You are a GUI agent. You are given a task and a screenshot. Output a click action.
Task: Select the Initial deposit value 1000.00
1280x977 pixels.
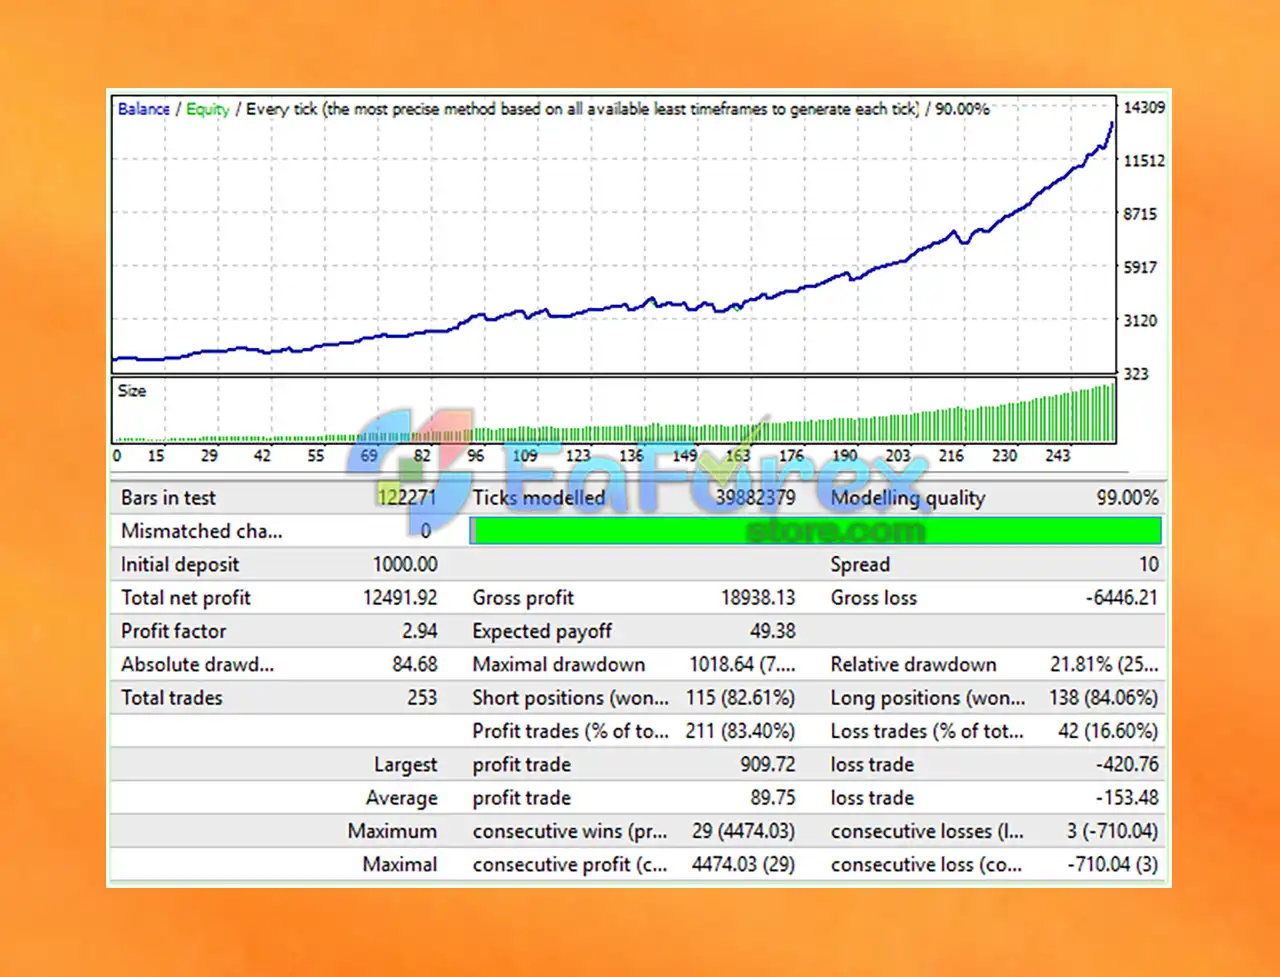405,564
